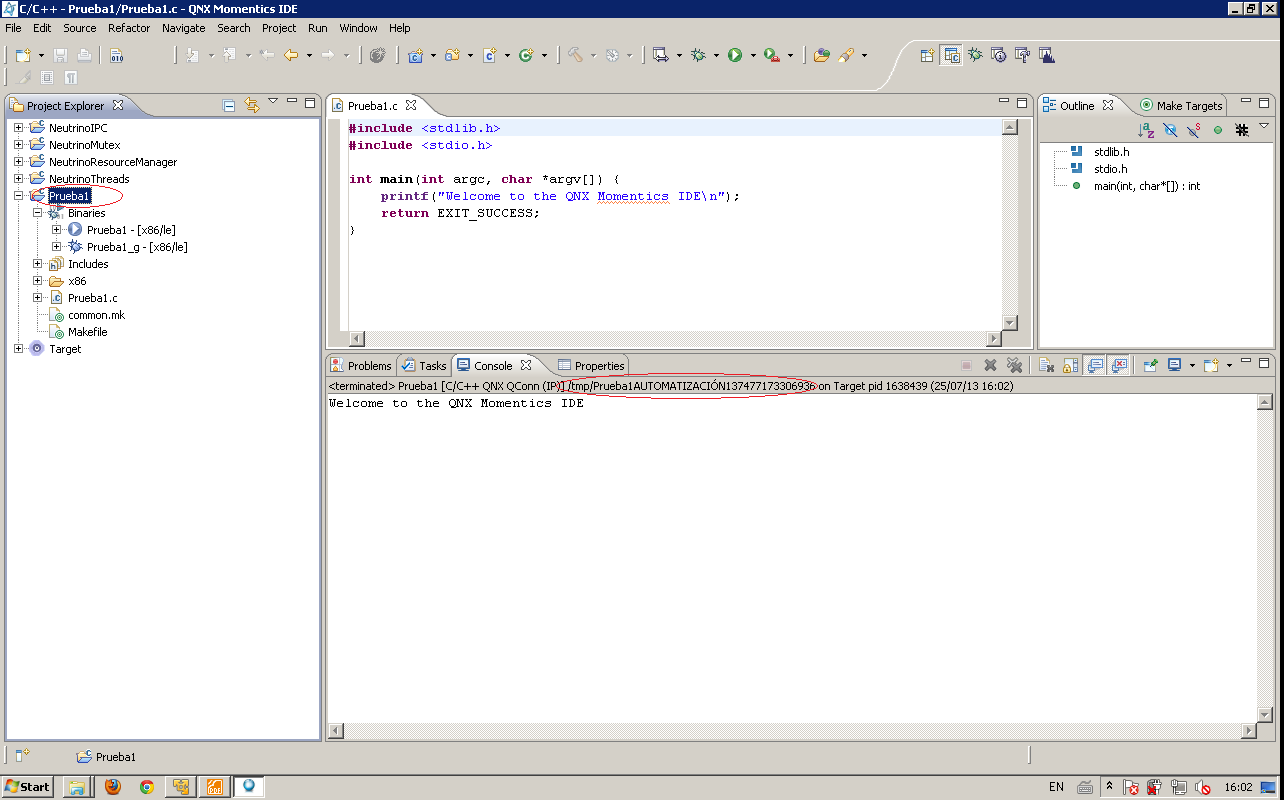Toggle alphabetical sort in Outline view
The height and width of the screenshot is (800, 1284).
[x=1146, y=130]
